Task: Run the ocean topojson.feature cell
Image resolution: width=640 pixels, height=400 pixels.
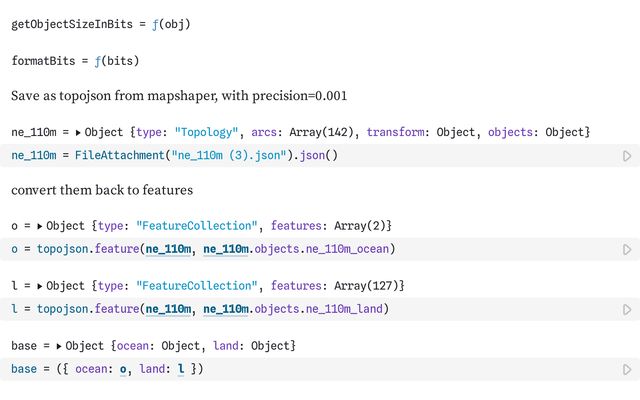Action: (627, 249)
